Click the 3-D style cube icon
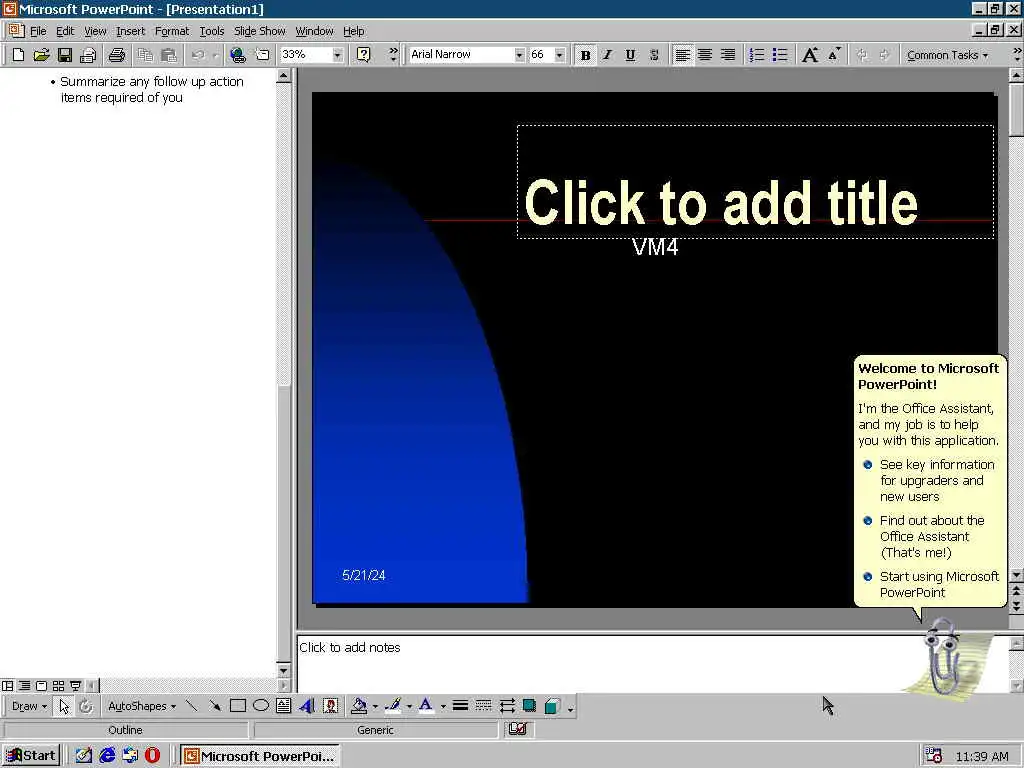 point(552,706)
